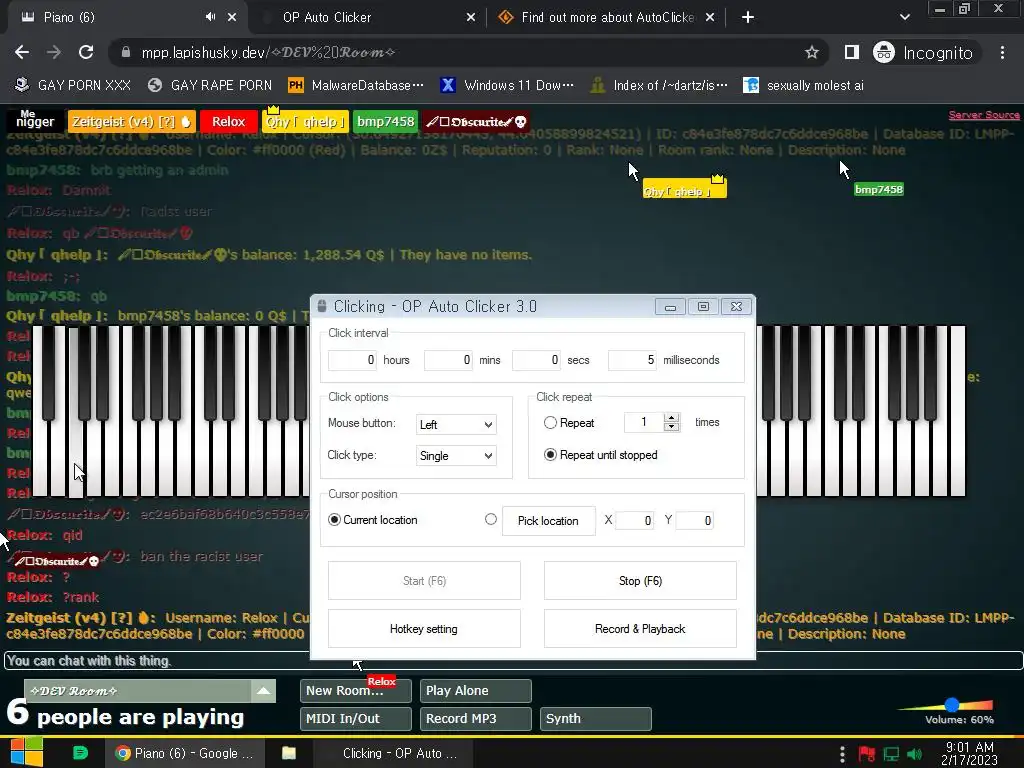Open the Server Source link
The width and height of the screenshot is (1024, 768).
coord(984,115)
